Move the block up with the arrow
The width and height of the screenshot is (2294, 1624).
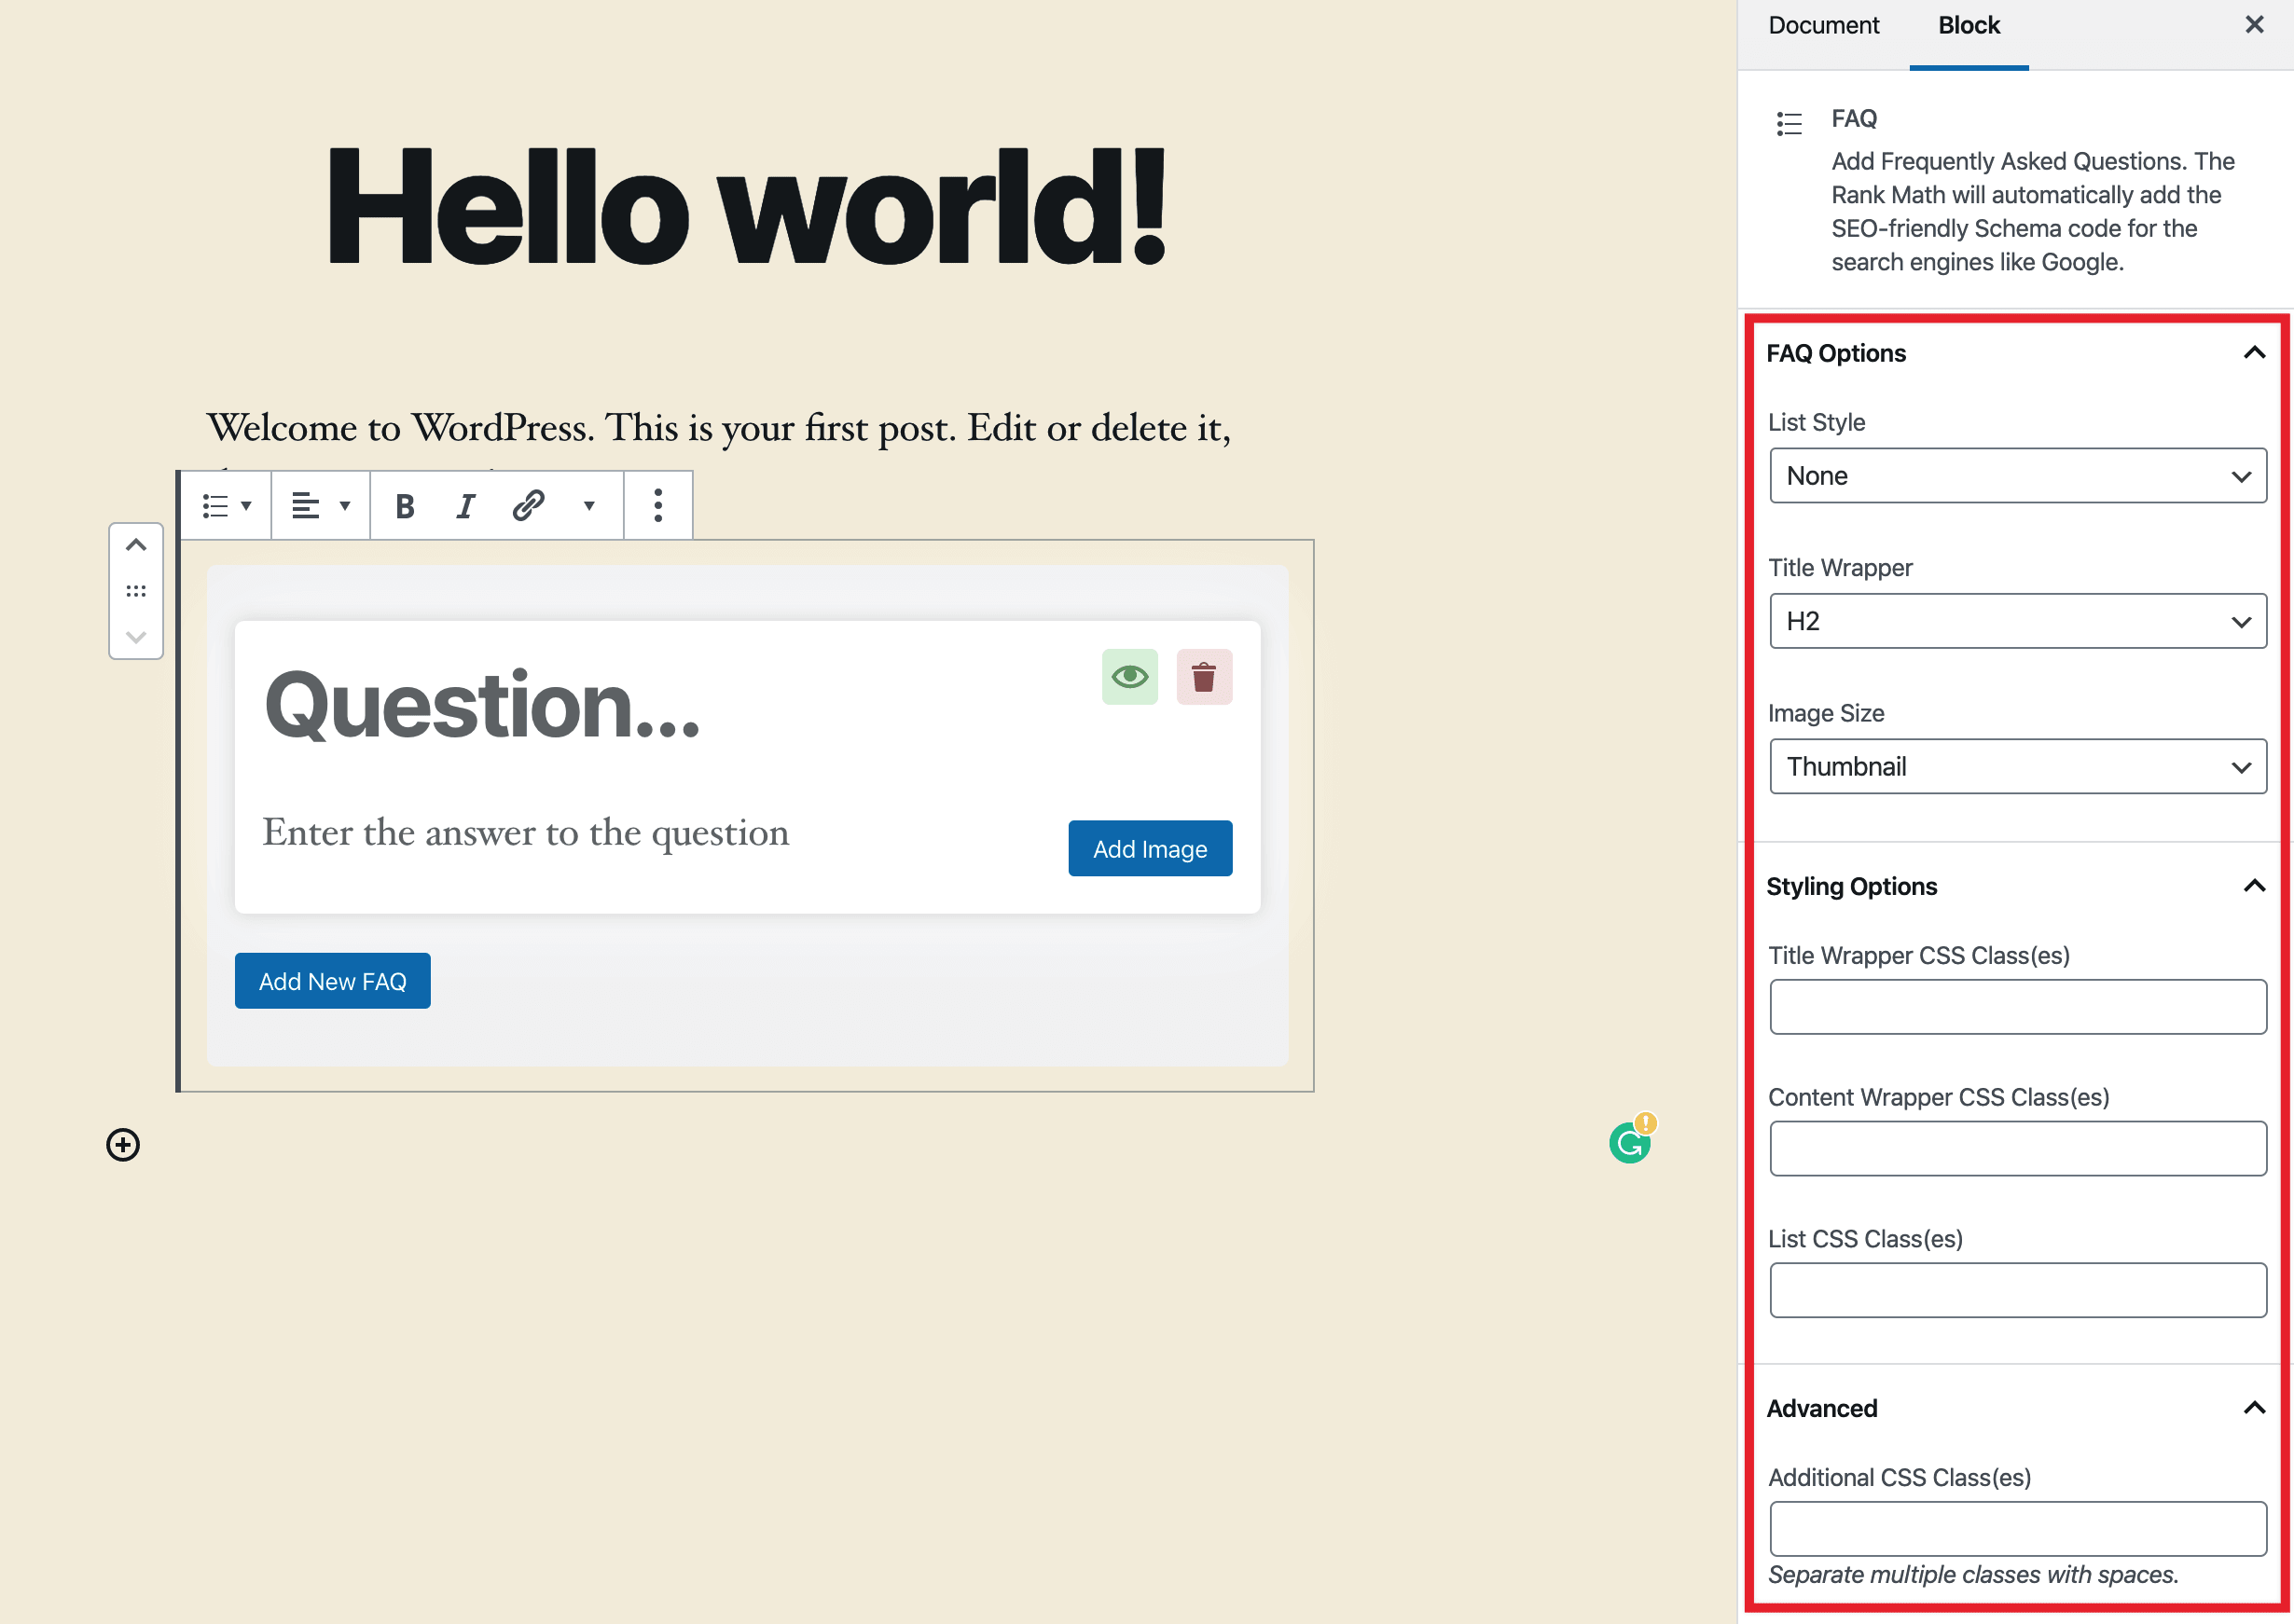(x=136, y=545)
